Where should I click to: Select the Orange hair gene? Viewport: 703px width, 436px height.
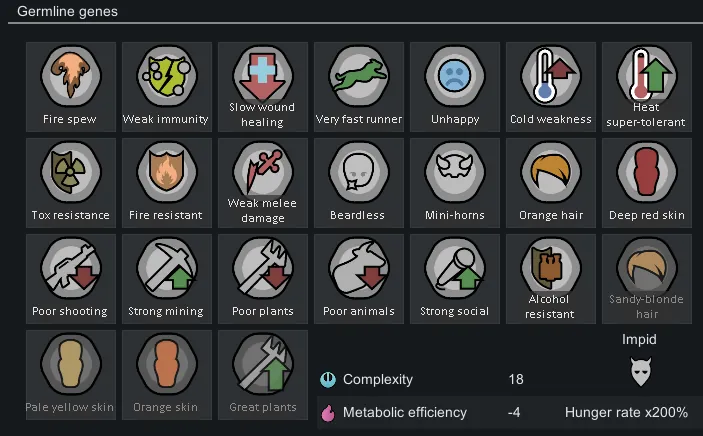coord(551,183)
